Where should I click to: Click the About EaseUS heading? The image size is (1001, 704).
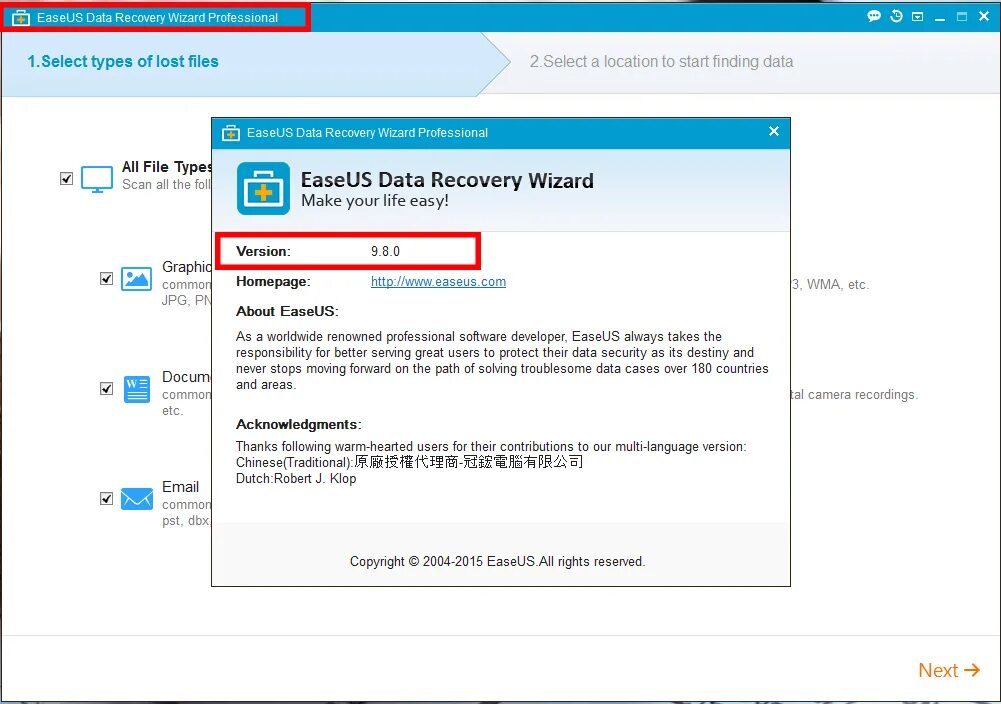[x=287, y=311]
